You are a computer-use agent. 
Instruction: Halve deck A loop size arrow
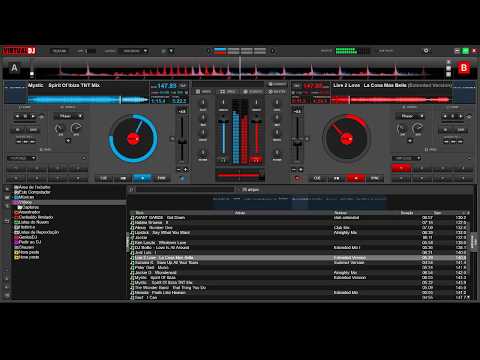18,116
